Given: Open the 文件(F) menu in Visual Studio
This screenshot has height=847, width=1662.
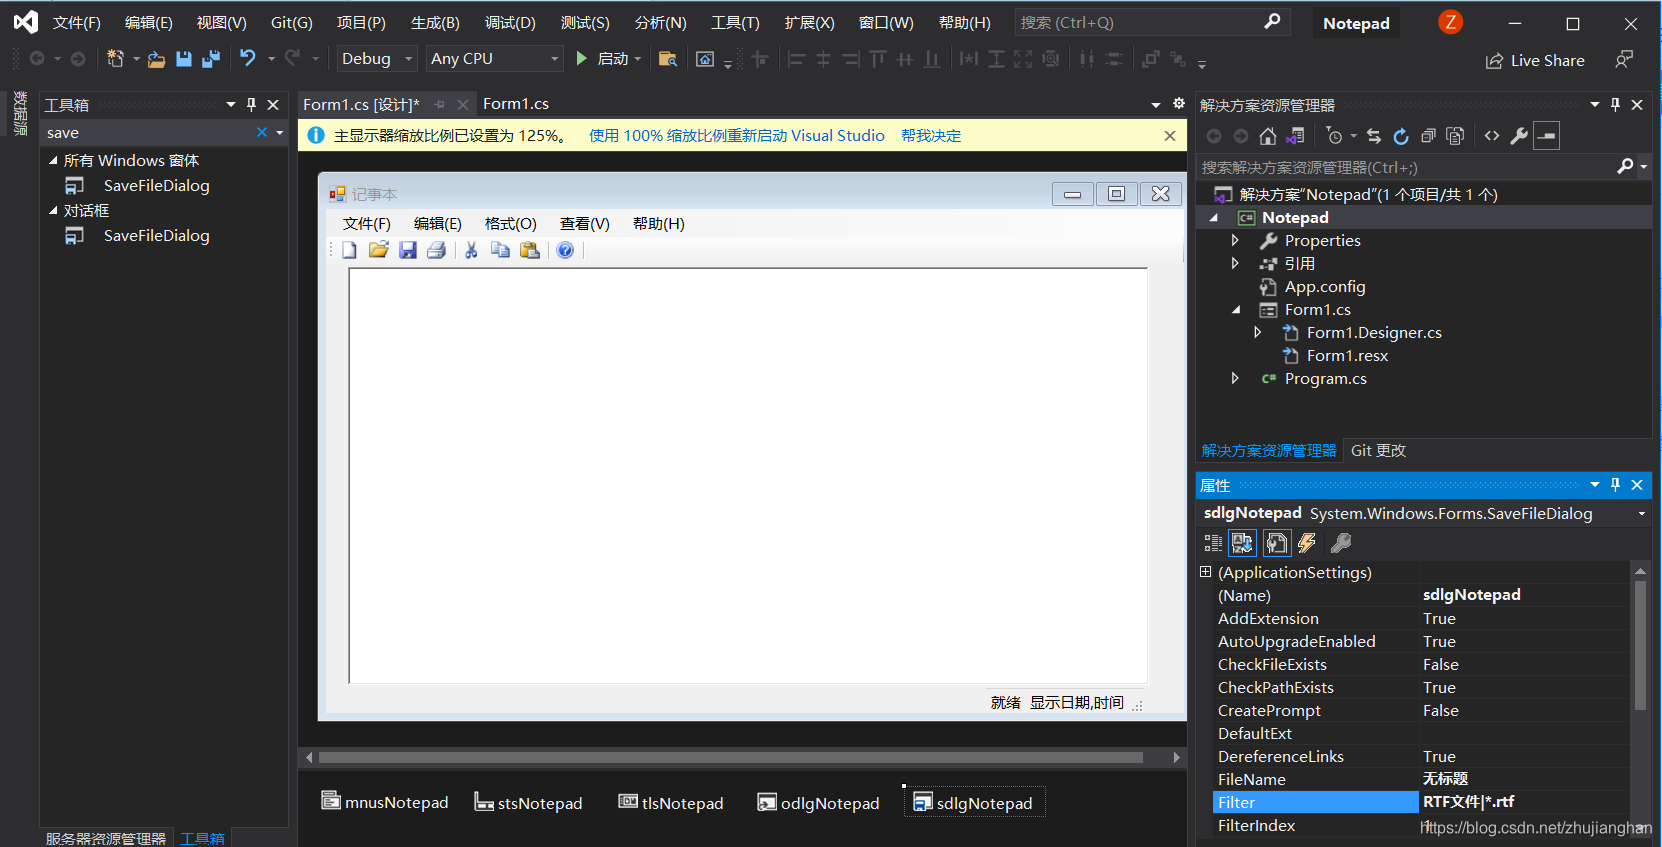Looking at the screenshot, I should coord(77,22).
